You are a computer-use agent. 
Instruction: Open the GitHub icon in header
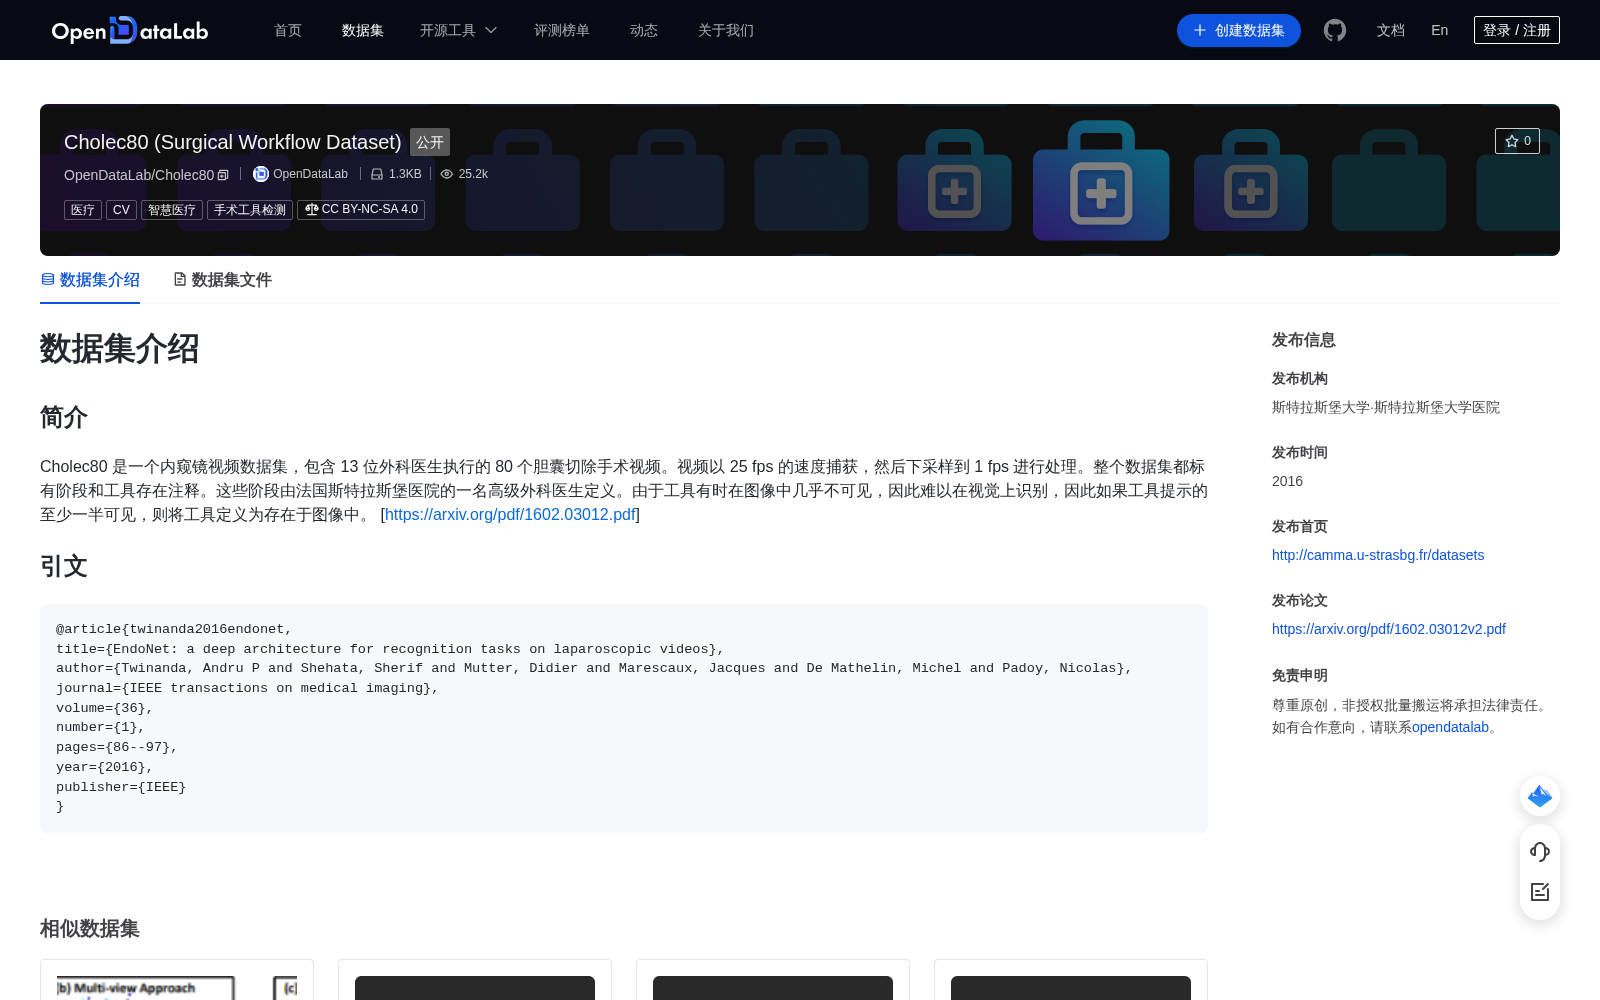click(1335, 30)
